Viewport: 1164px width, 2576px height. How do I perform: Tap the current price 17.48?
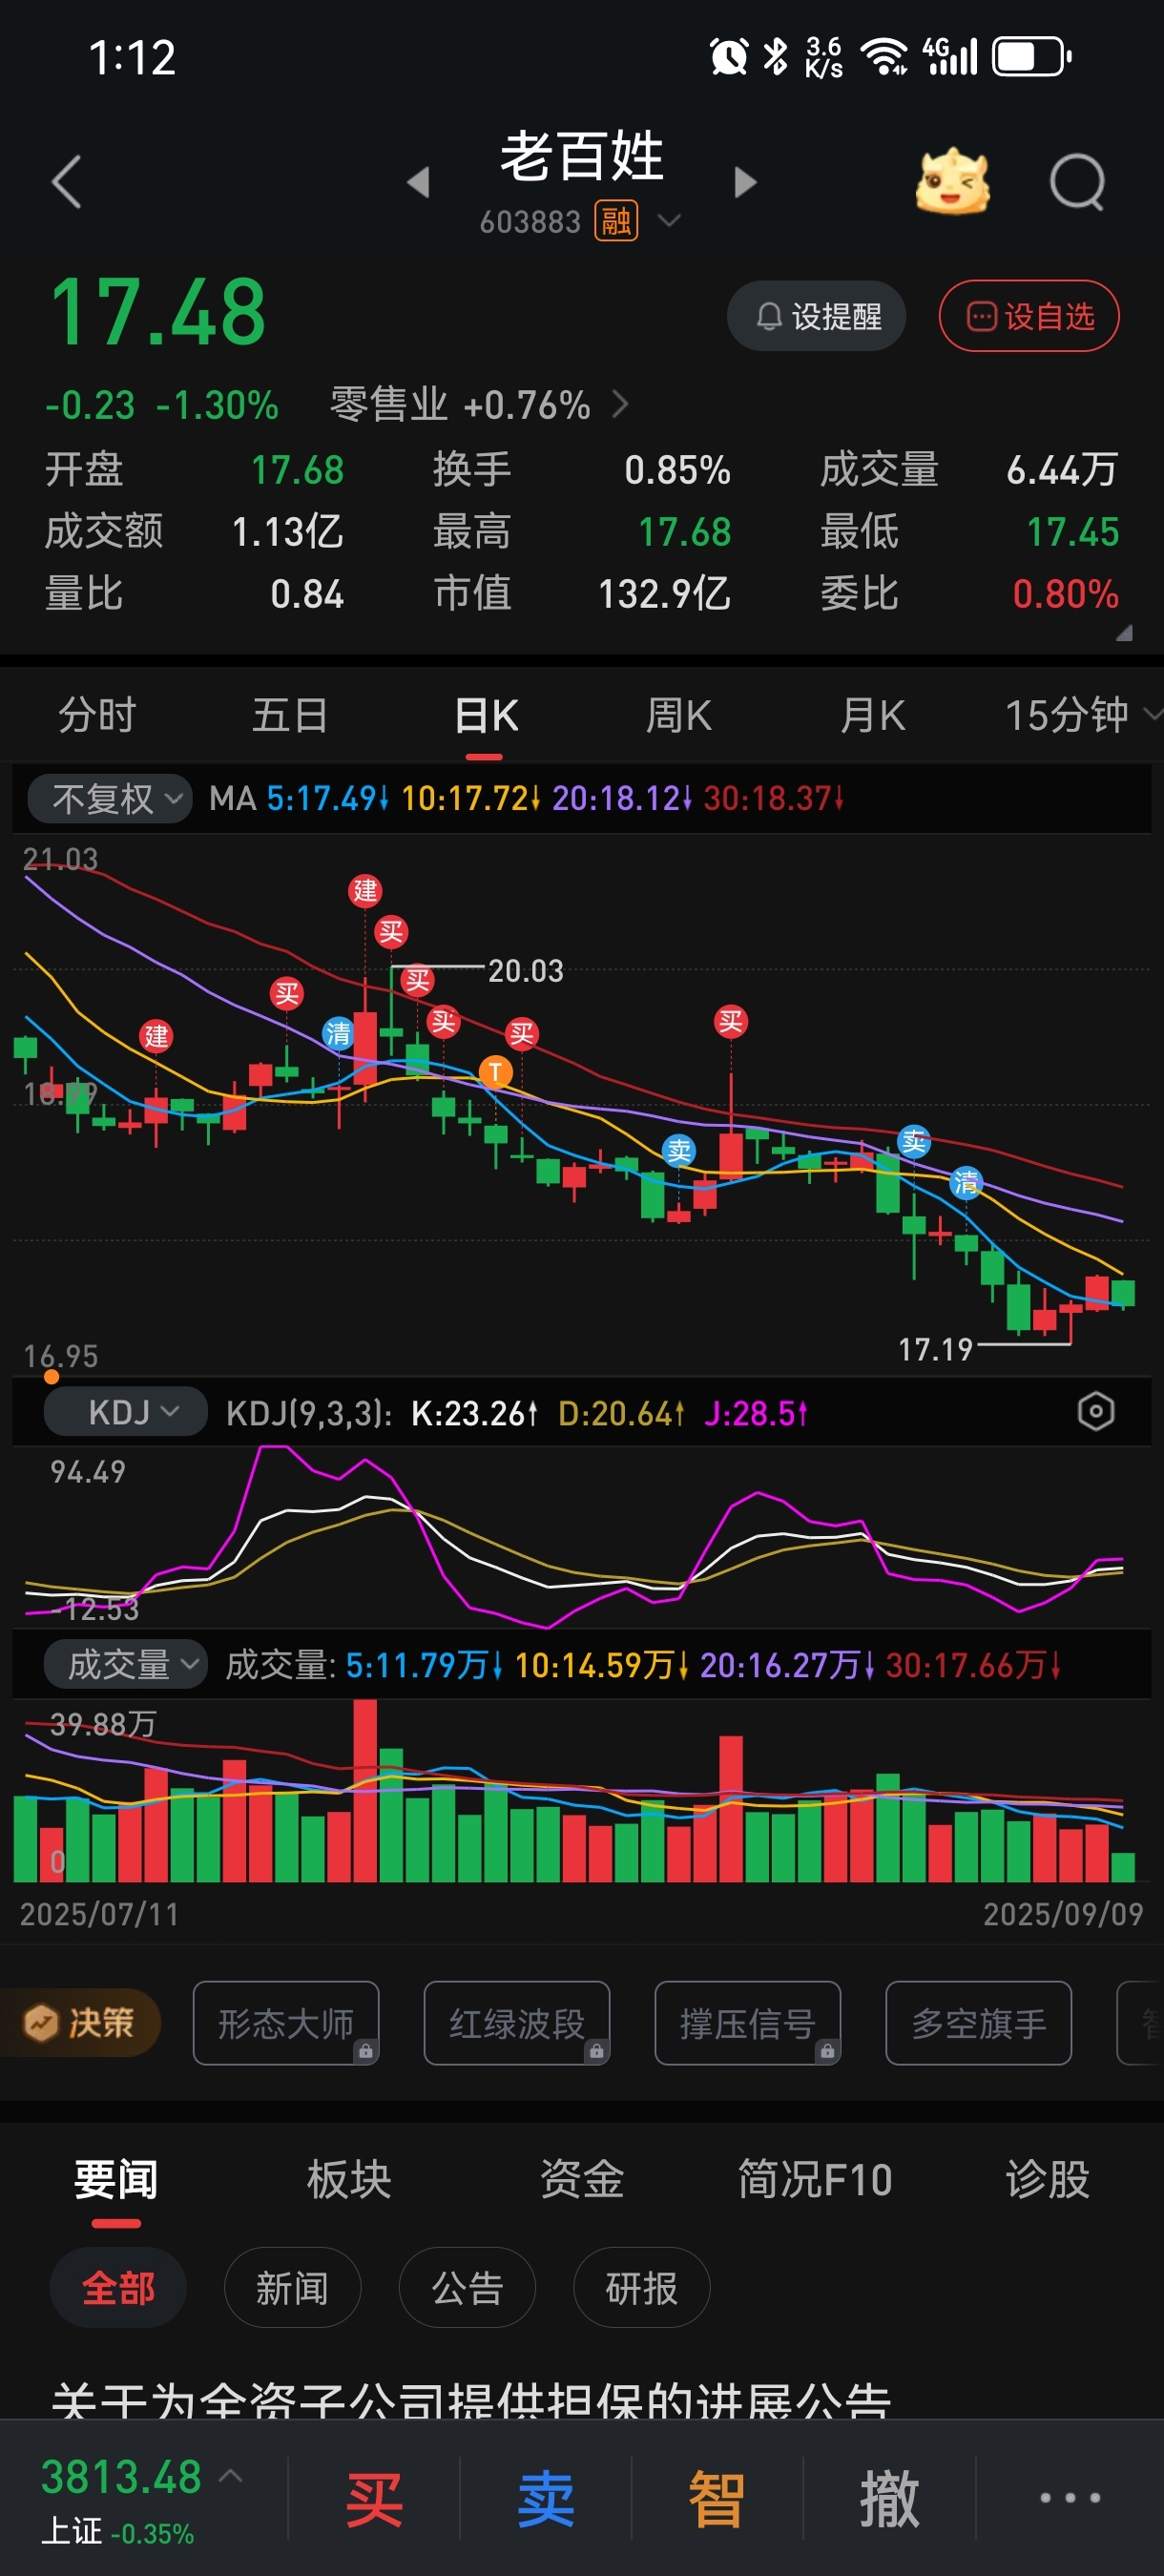click(159, 312)
